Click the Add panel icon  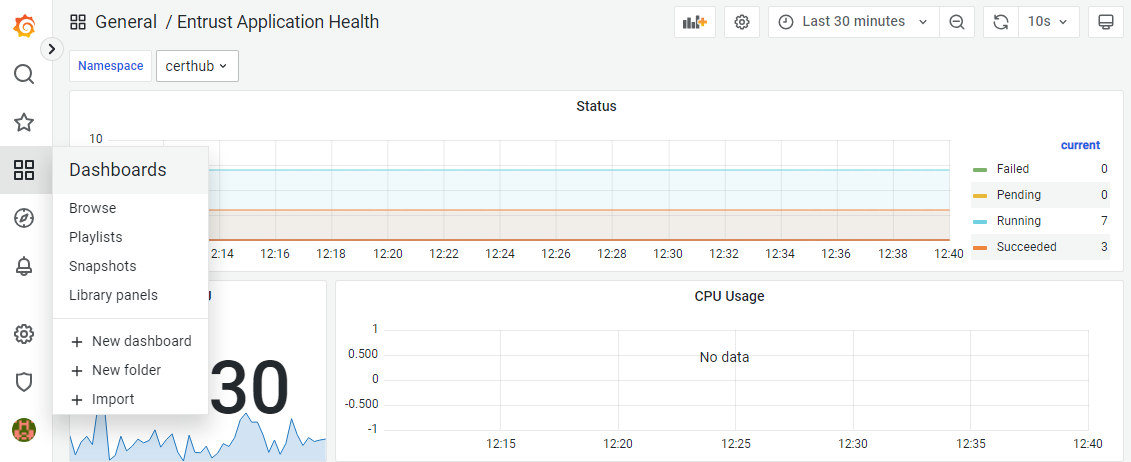(694, 22)
